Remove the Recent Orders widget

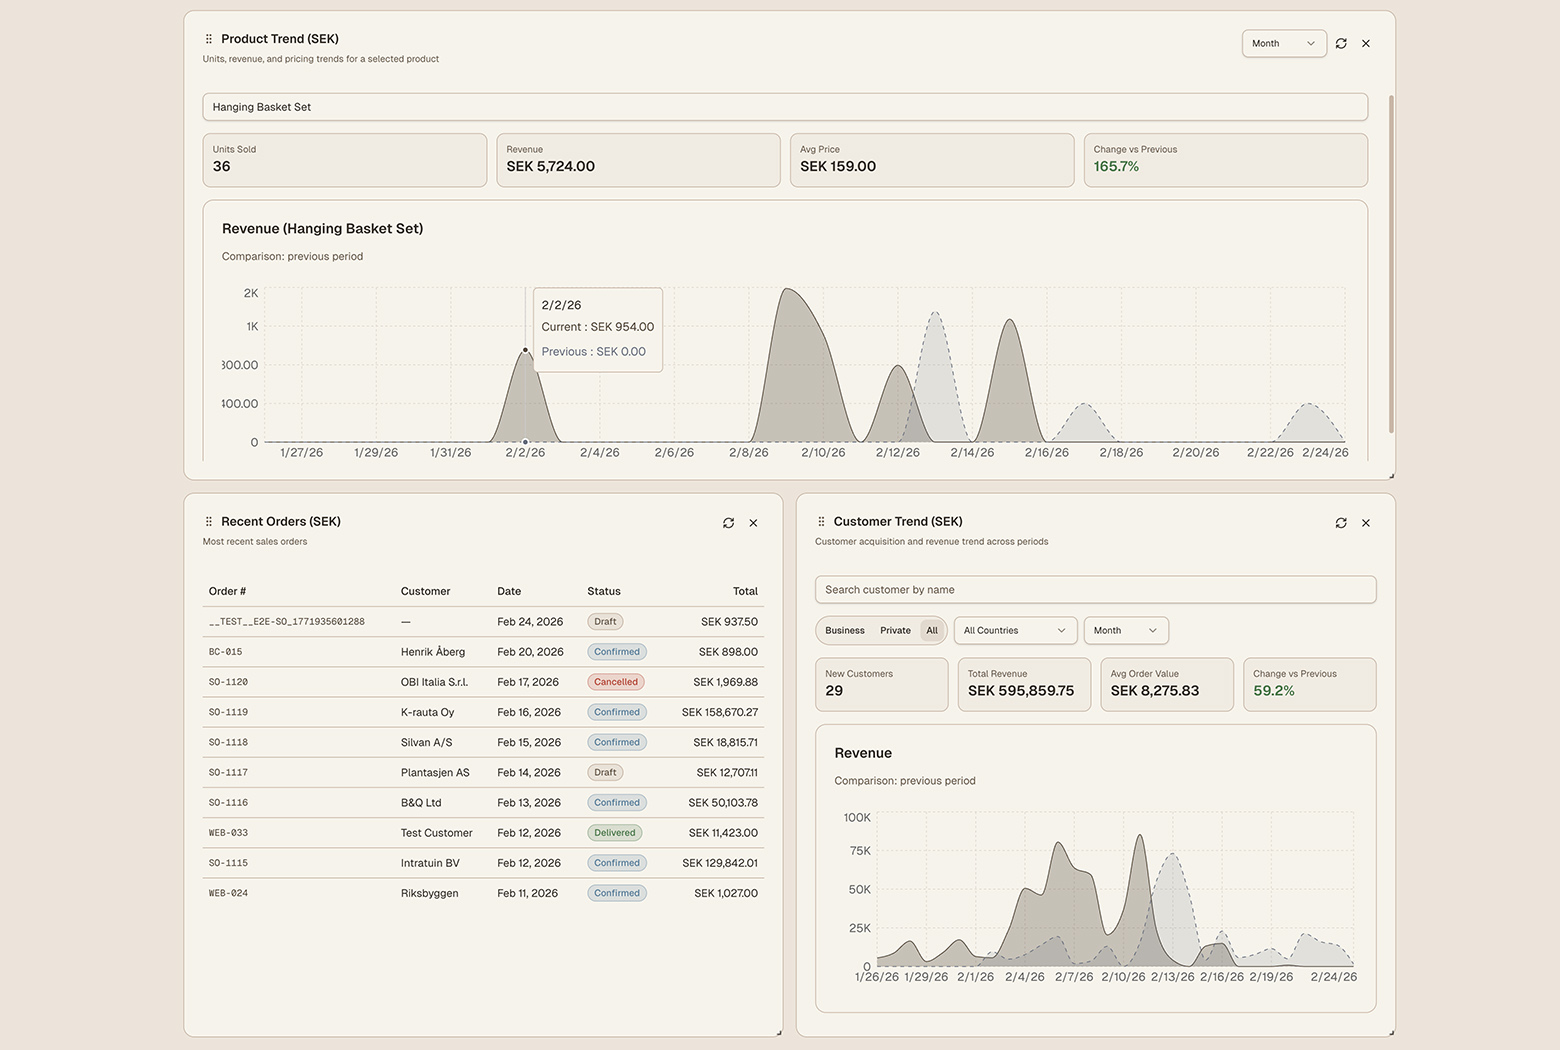753,522
